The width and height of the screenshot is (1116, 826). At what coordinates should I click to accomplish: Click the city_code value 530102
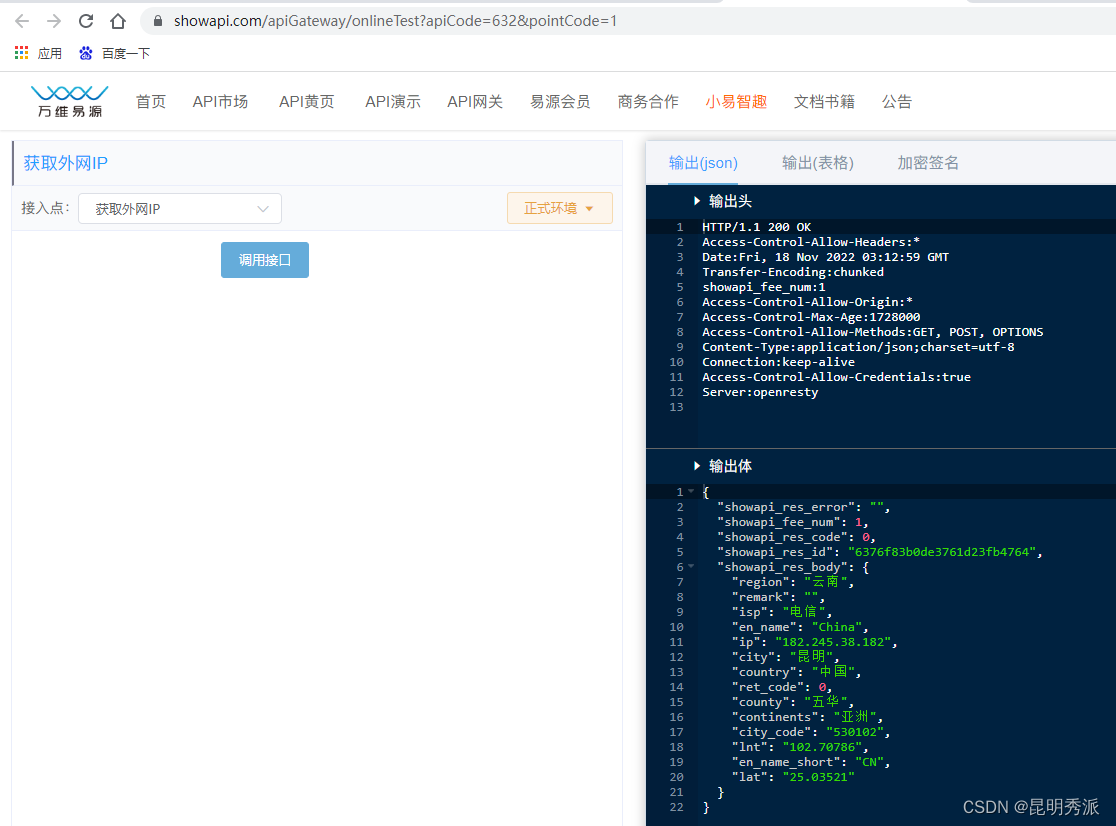tap(854, 732)
